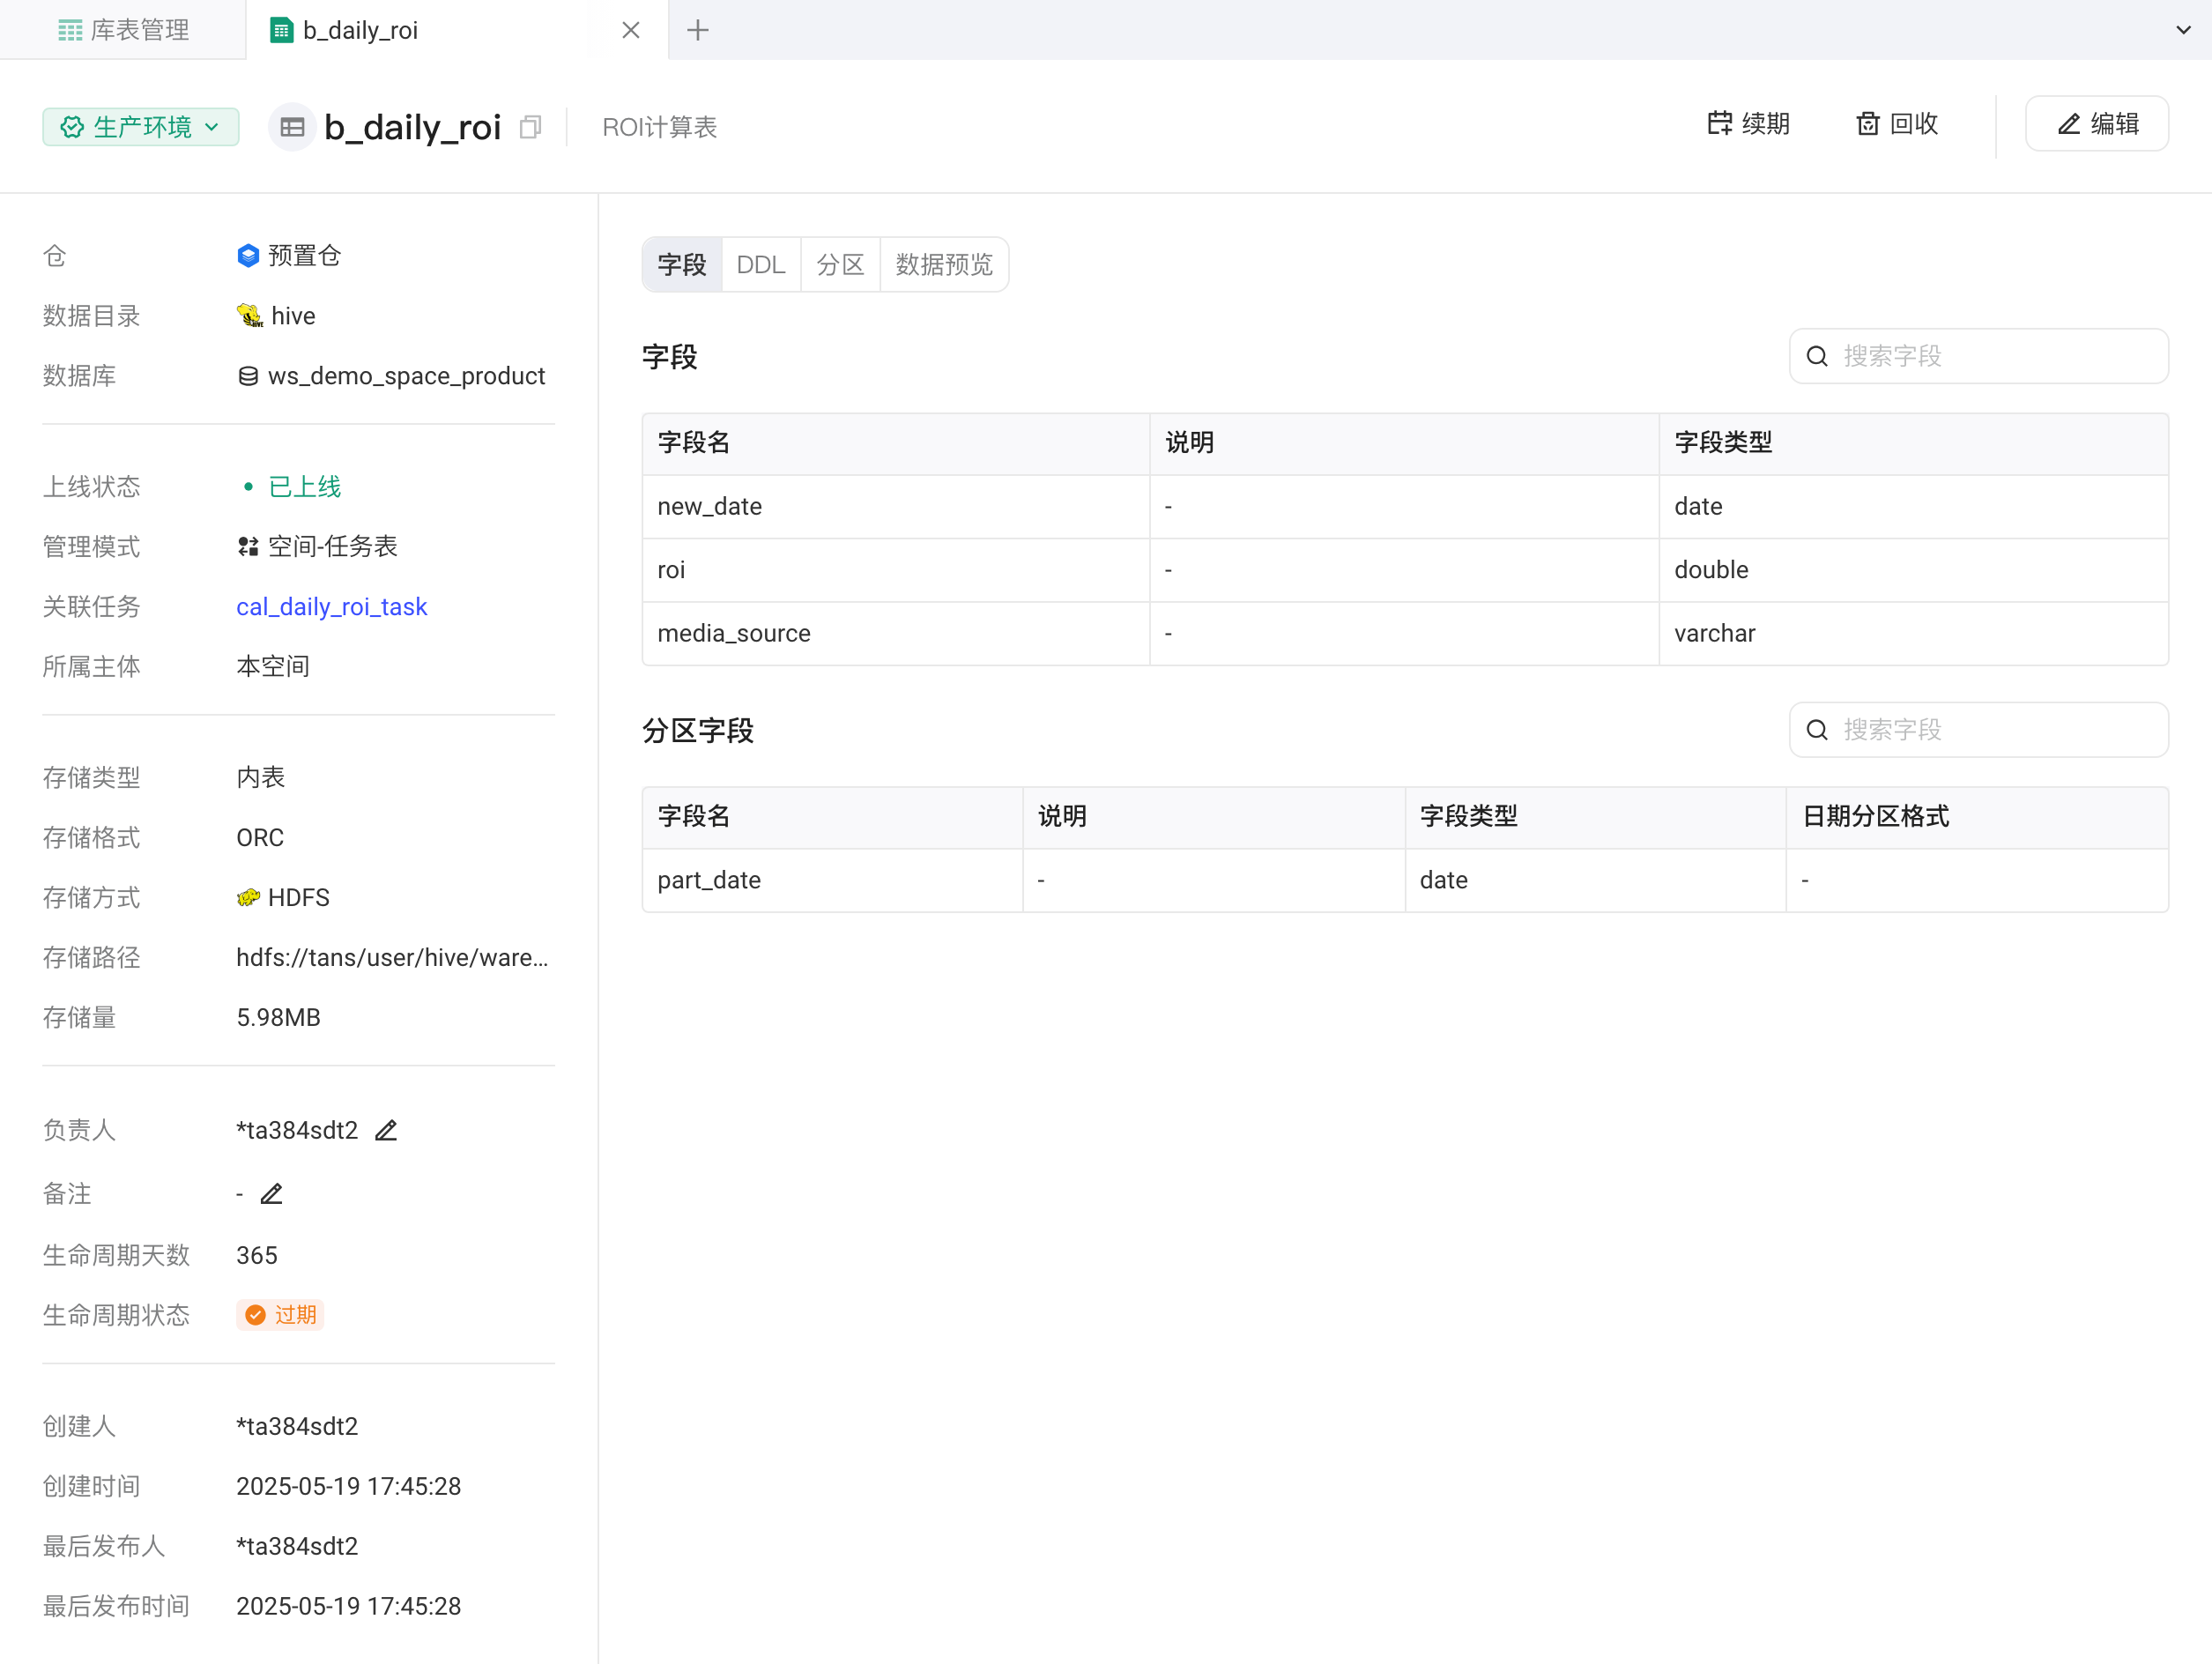
Task: Add a new tab with plus icon
Action: (698, 30)
